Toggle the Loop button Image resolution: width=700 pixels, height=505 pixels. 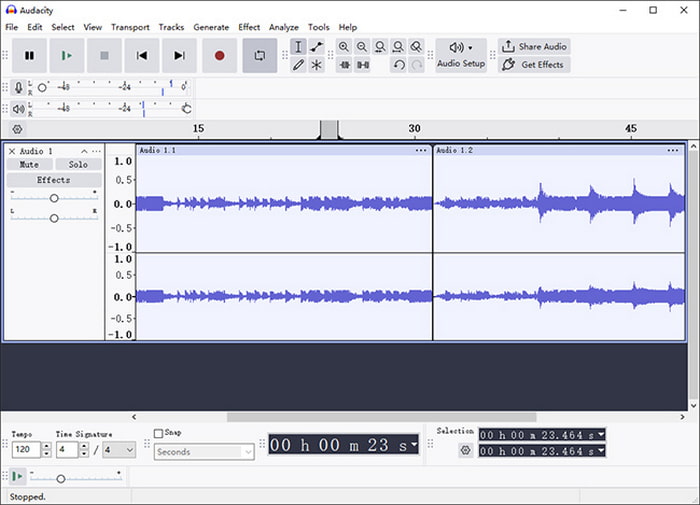pos(259,55)
